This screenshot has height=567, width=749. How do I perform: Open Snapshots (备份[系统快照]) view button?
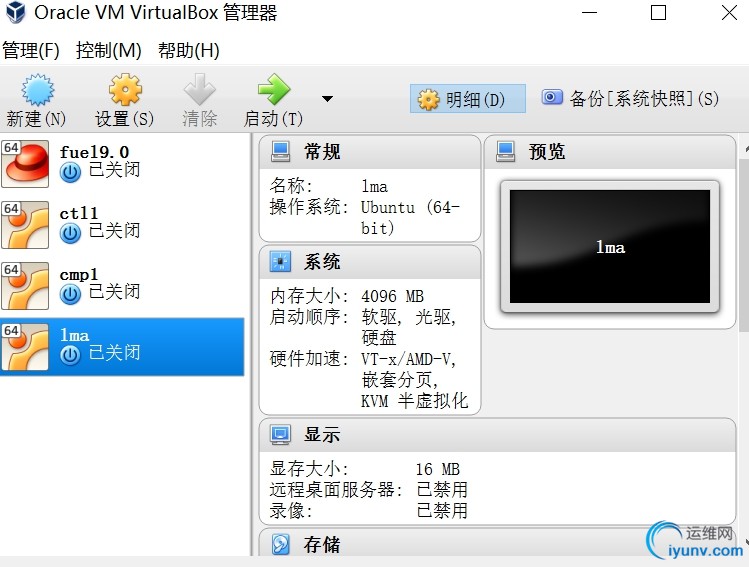(x=630, y=98)
